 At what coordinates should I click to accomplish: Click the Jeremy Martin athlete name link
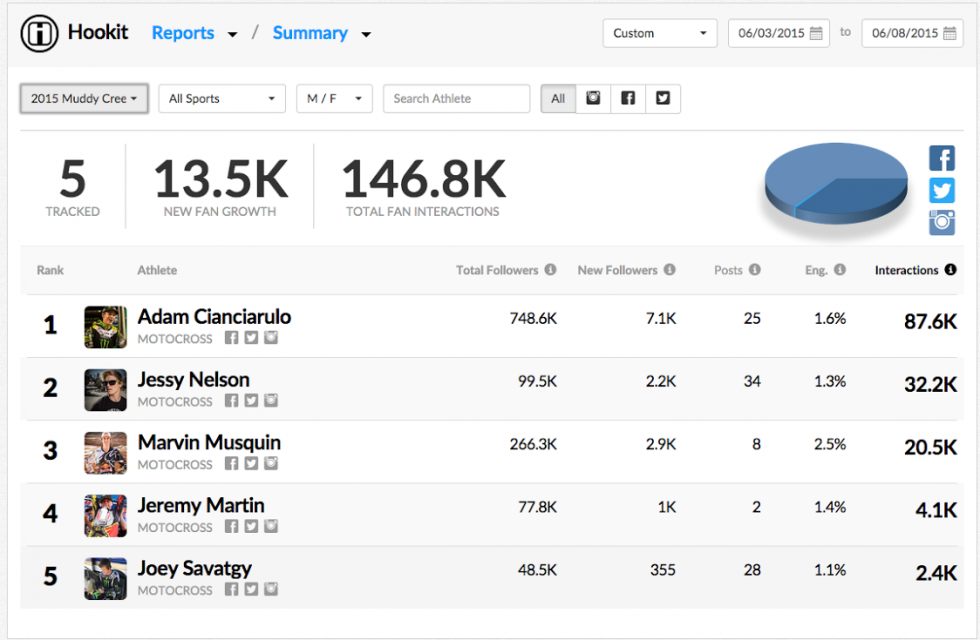pos(200,505)
